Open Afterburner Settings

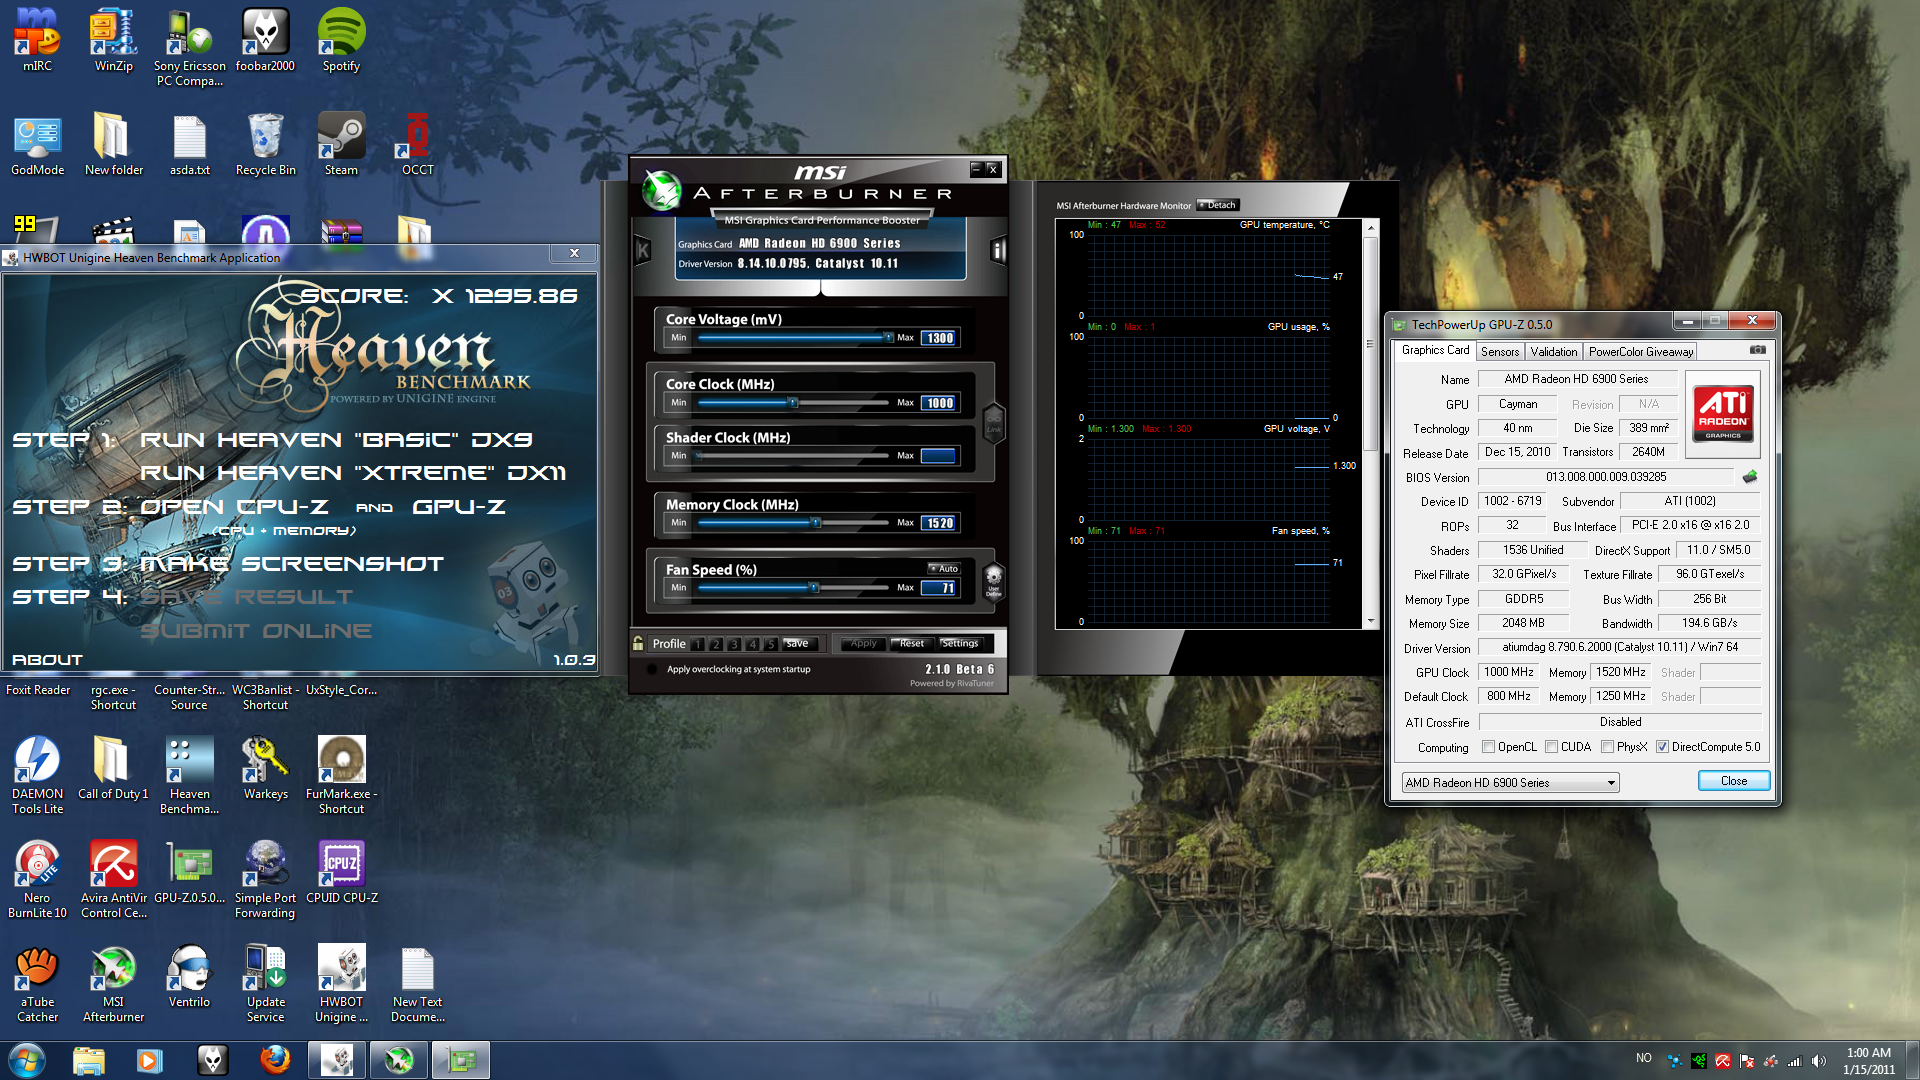[961, 644]
